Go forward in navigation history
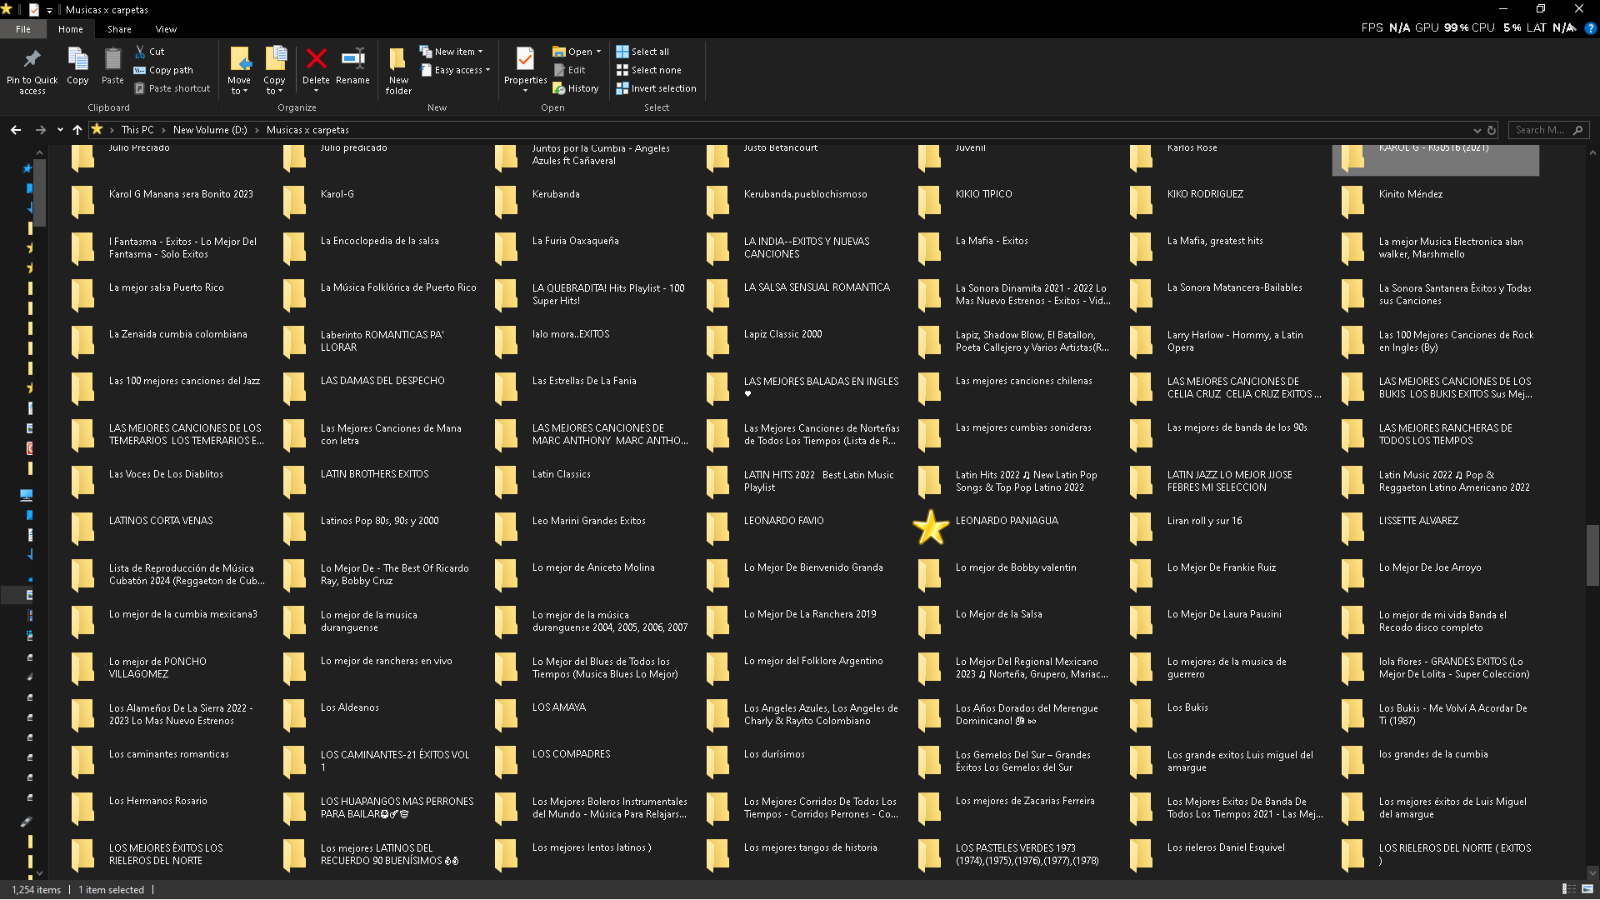Viewport: 1600px width, 900px height. coord(40,130)
